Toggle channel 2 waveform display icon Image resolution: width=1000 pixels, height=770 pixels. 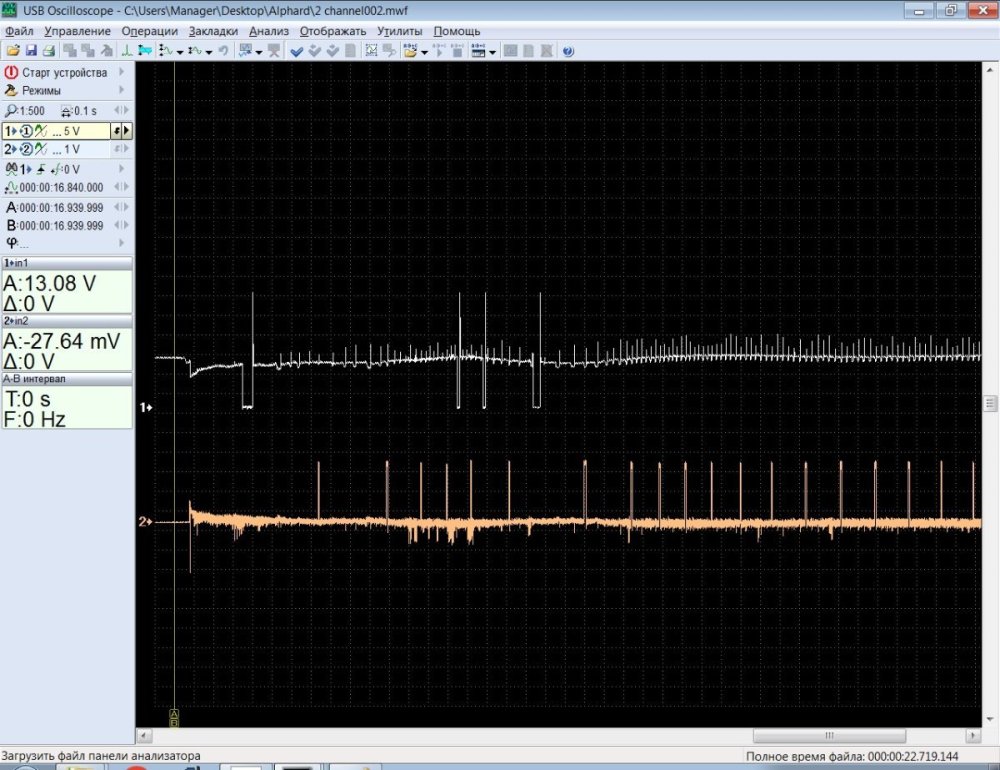(40, 149)
